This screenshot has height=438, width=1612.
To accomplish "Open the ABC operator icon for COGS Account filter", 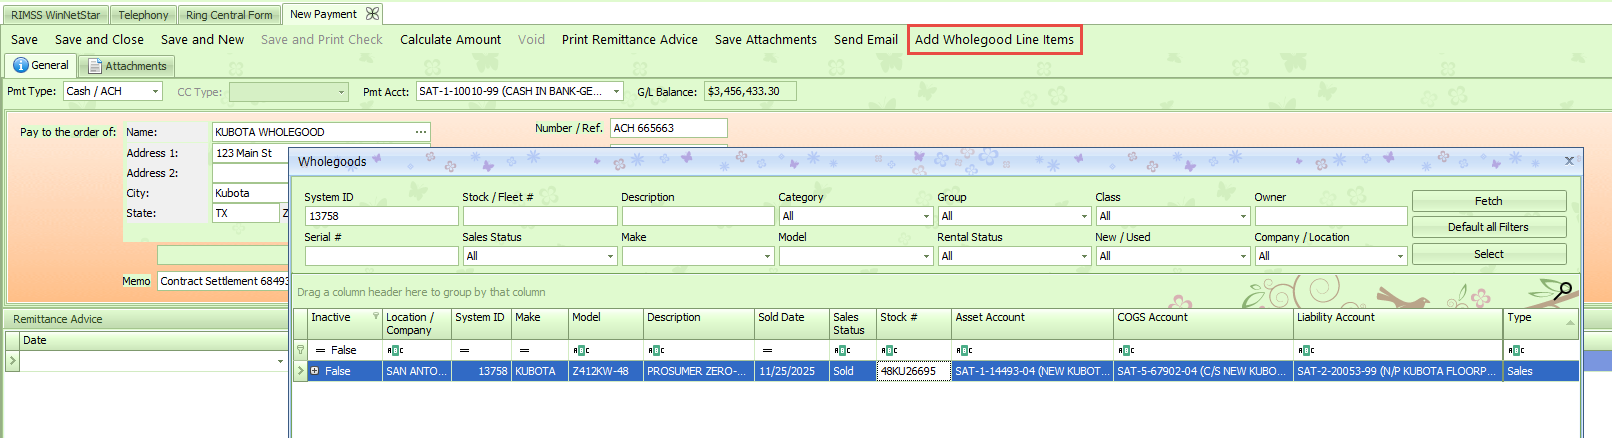I will point(1126,350).
